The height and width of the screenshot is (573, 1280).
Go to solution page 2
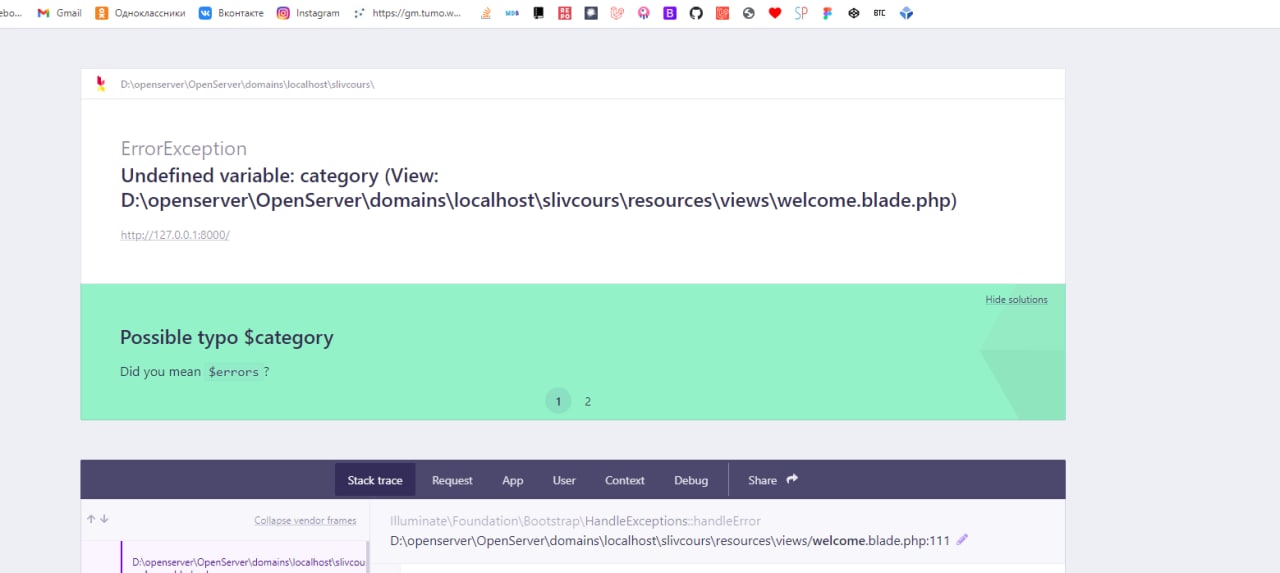(x=587, y=401)
